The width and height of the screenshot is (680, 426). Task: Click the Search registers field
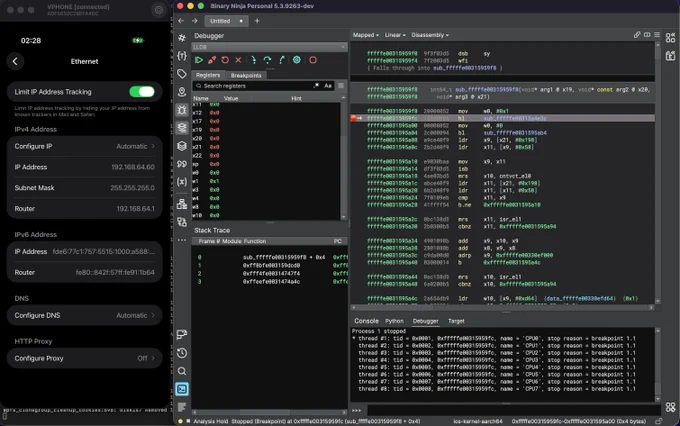[x=256, y=86]
